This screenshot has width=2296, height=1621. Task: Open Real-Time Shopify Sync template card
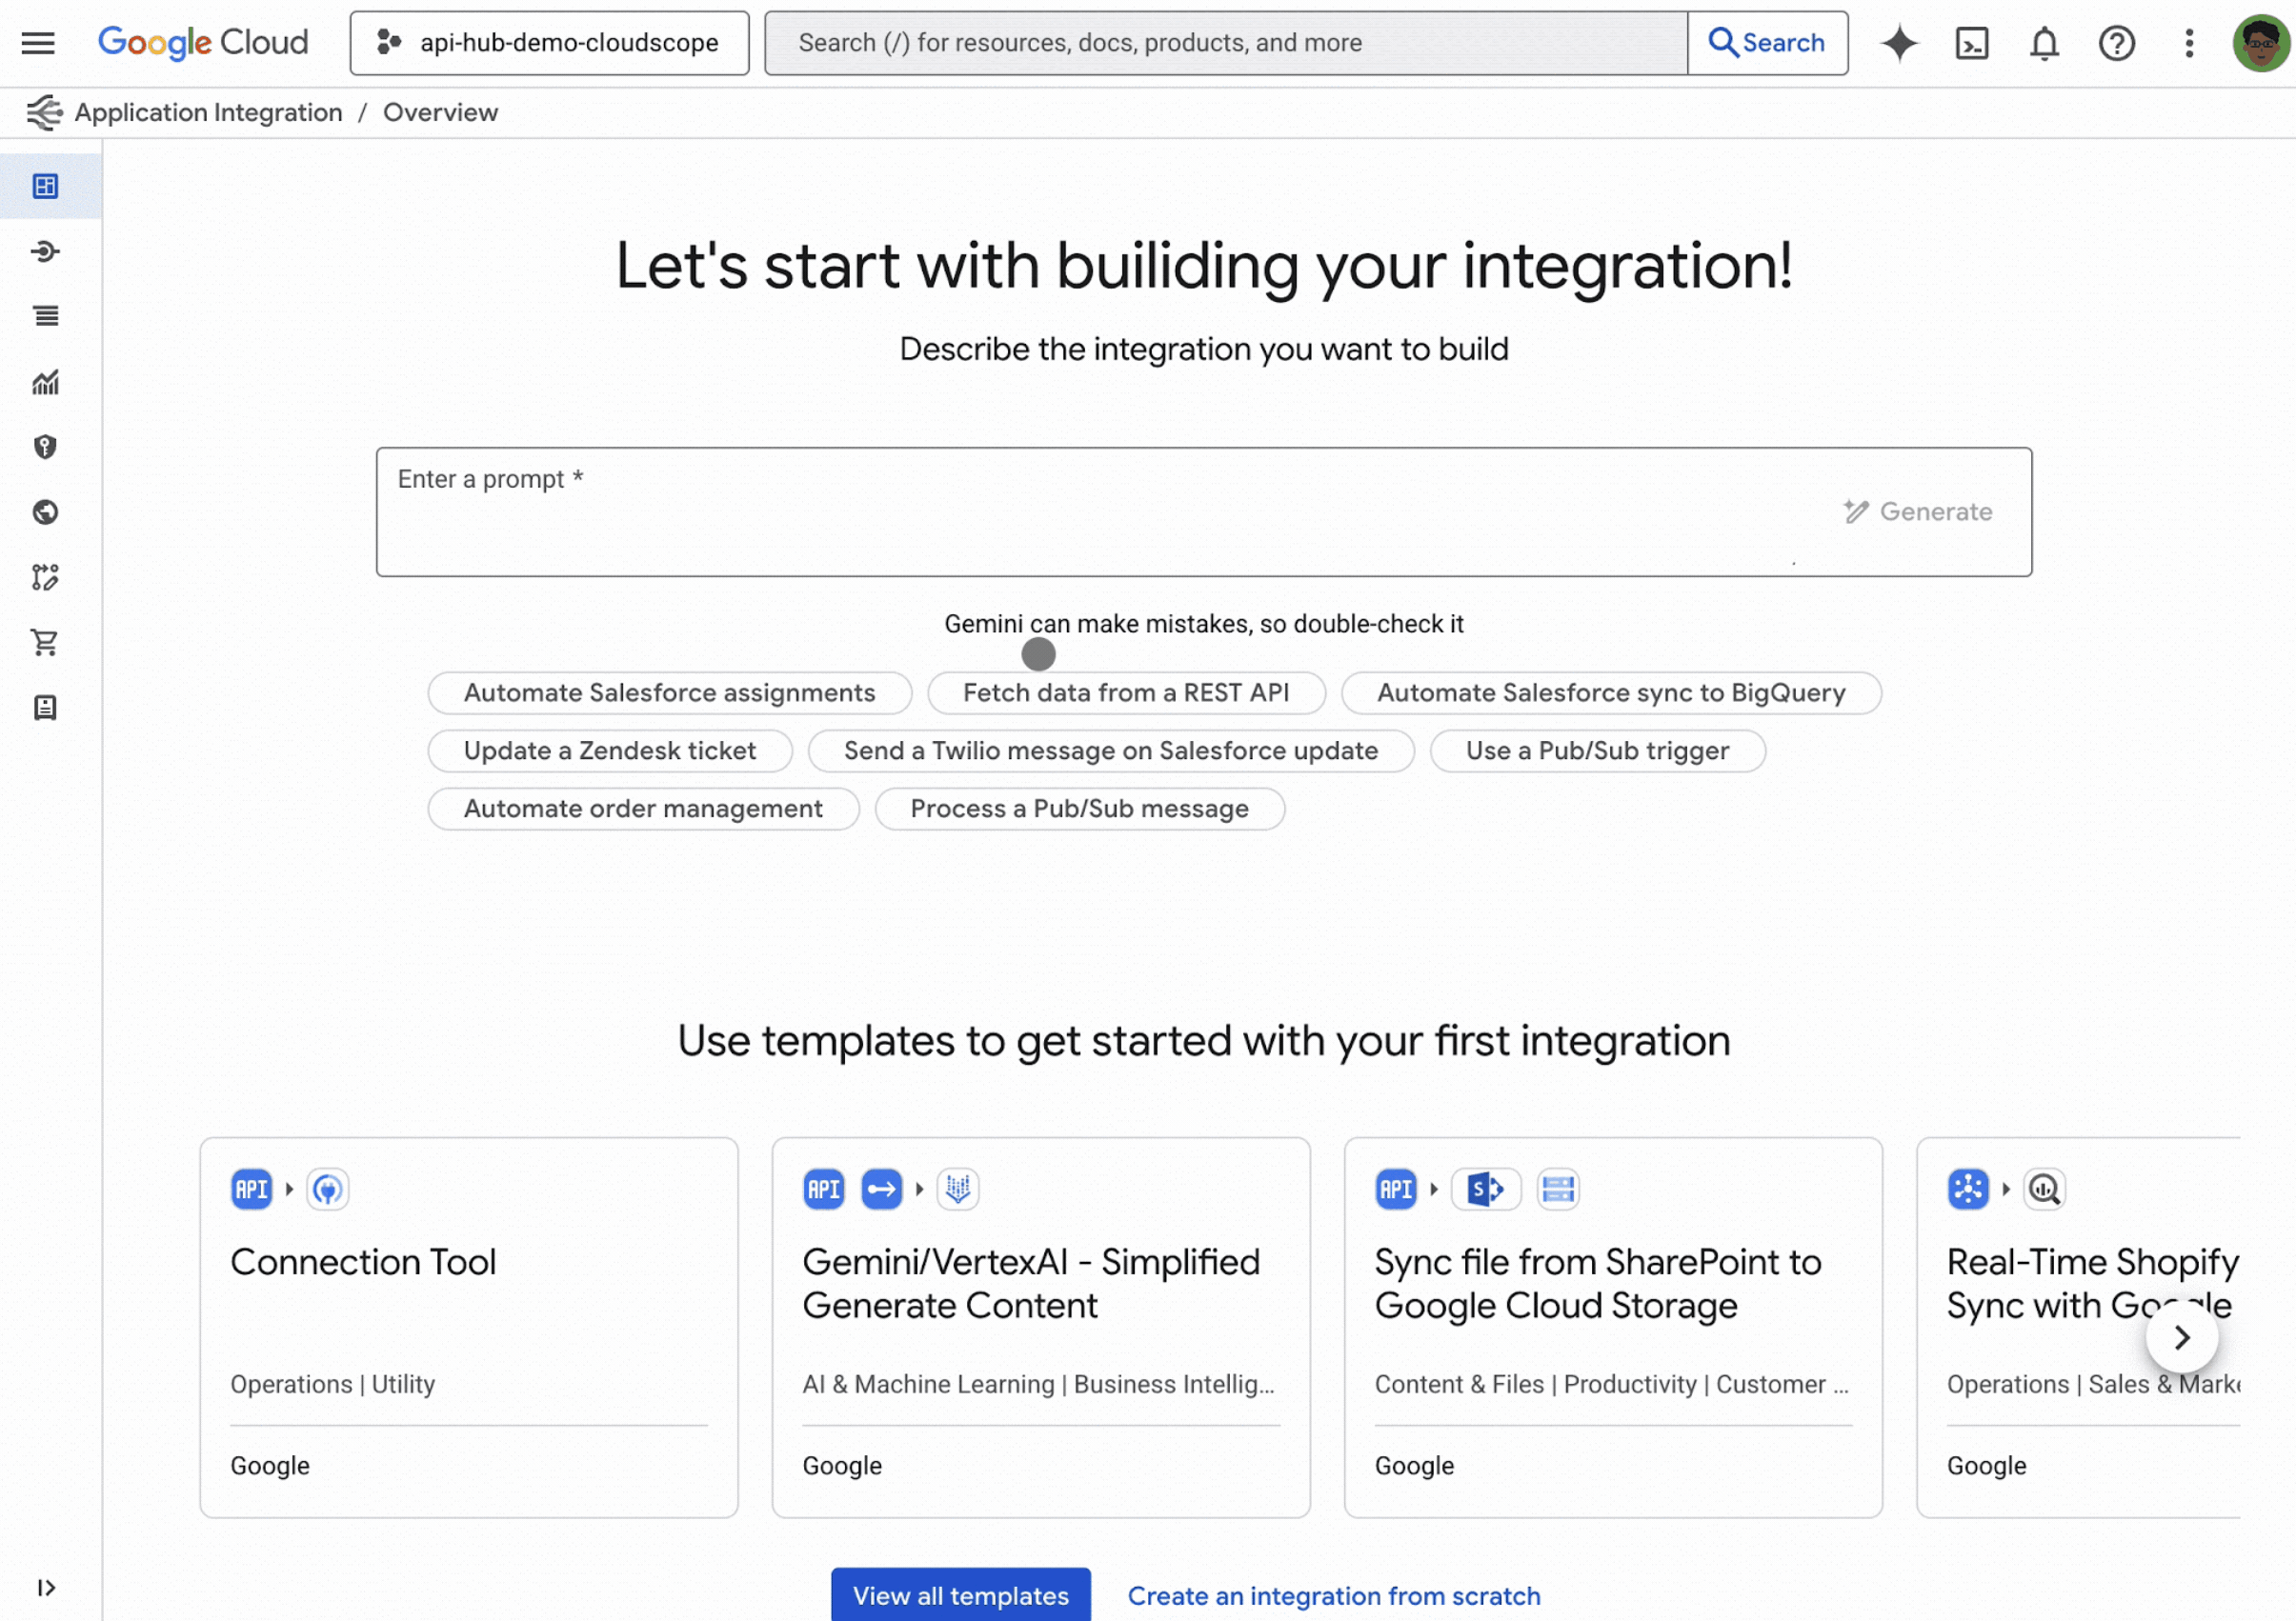click(2078, 1328)
